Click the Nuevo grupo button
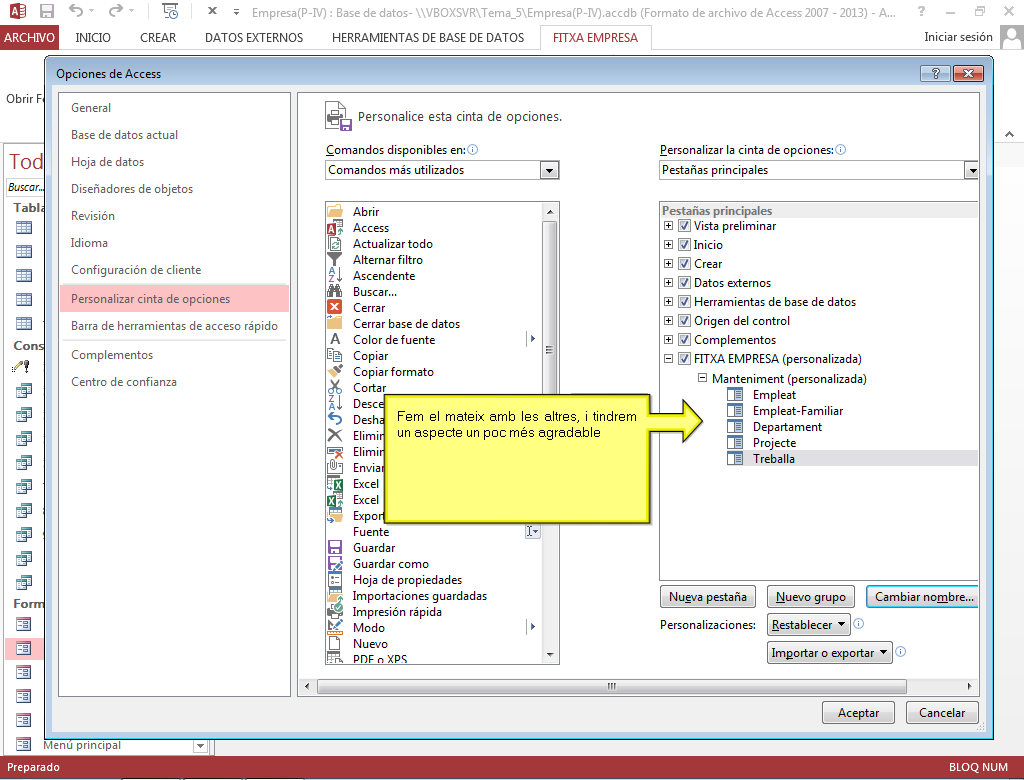This screenshot has height=780, width=1024. tap(810, 596)
